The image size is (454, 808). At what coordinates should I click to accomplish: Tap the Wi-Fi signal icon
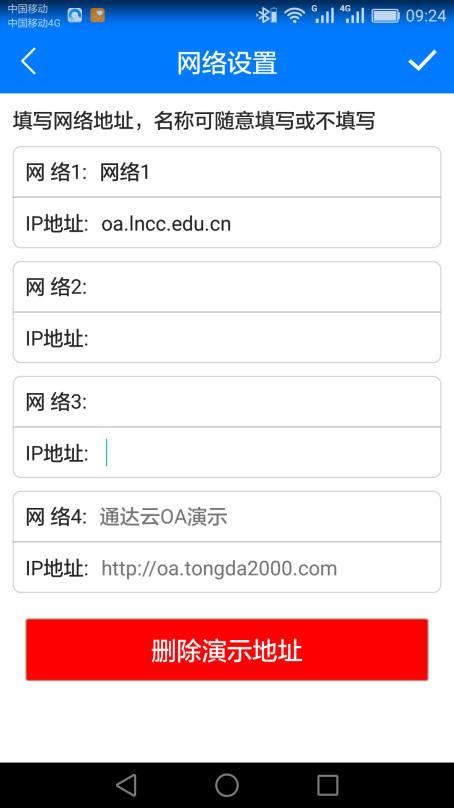point(294,15)
